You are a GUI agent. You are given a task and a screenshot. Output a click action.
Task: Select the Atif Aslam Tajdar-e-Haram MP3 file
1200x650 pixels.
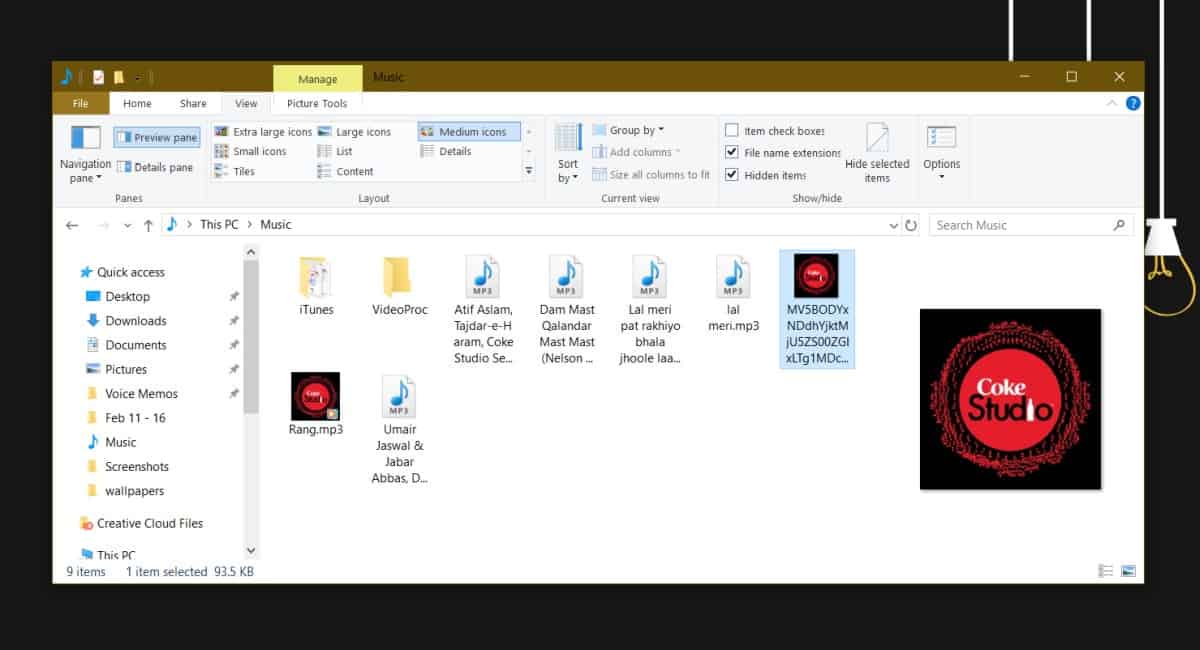483,309
